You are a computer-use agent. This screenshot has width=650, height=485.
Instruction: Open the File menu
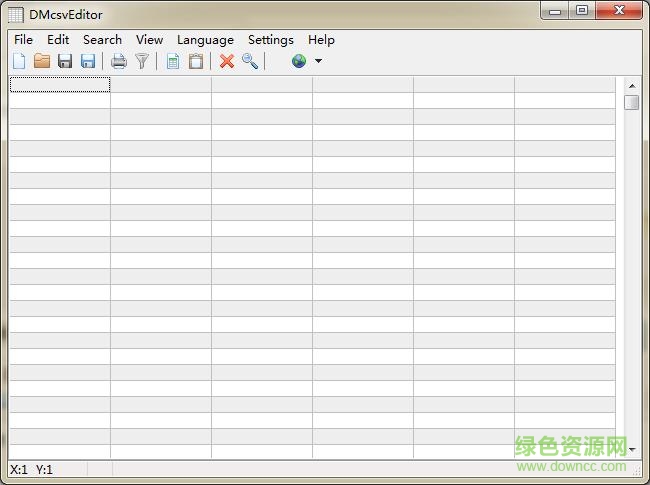(x=23, y=40)
